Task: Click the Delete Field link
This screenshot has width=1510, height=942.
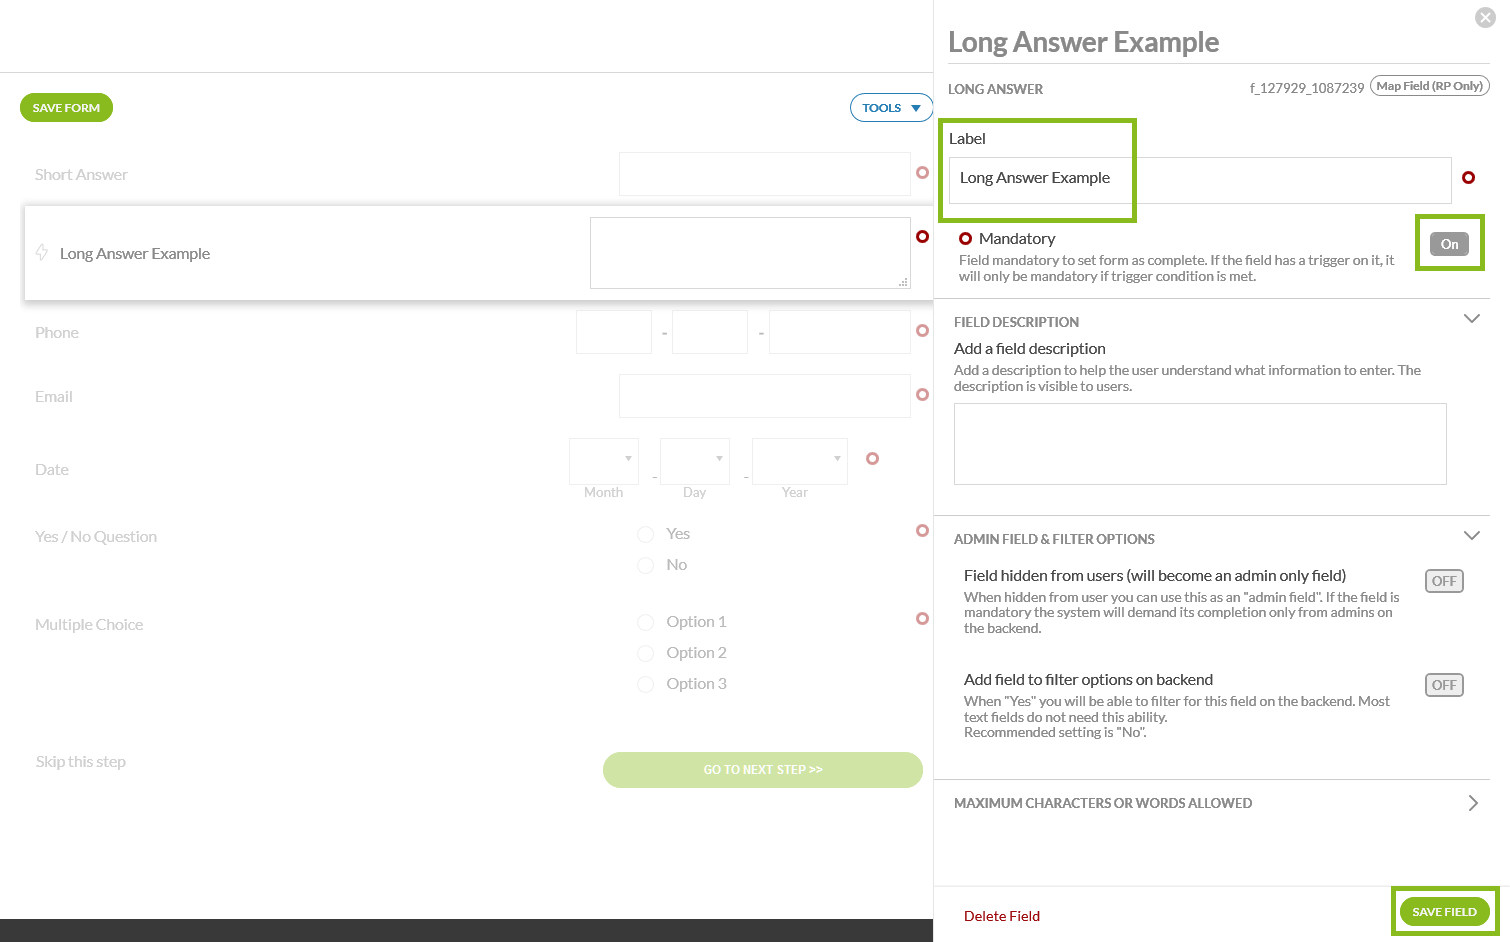Action: point(1001,916)
